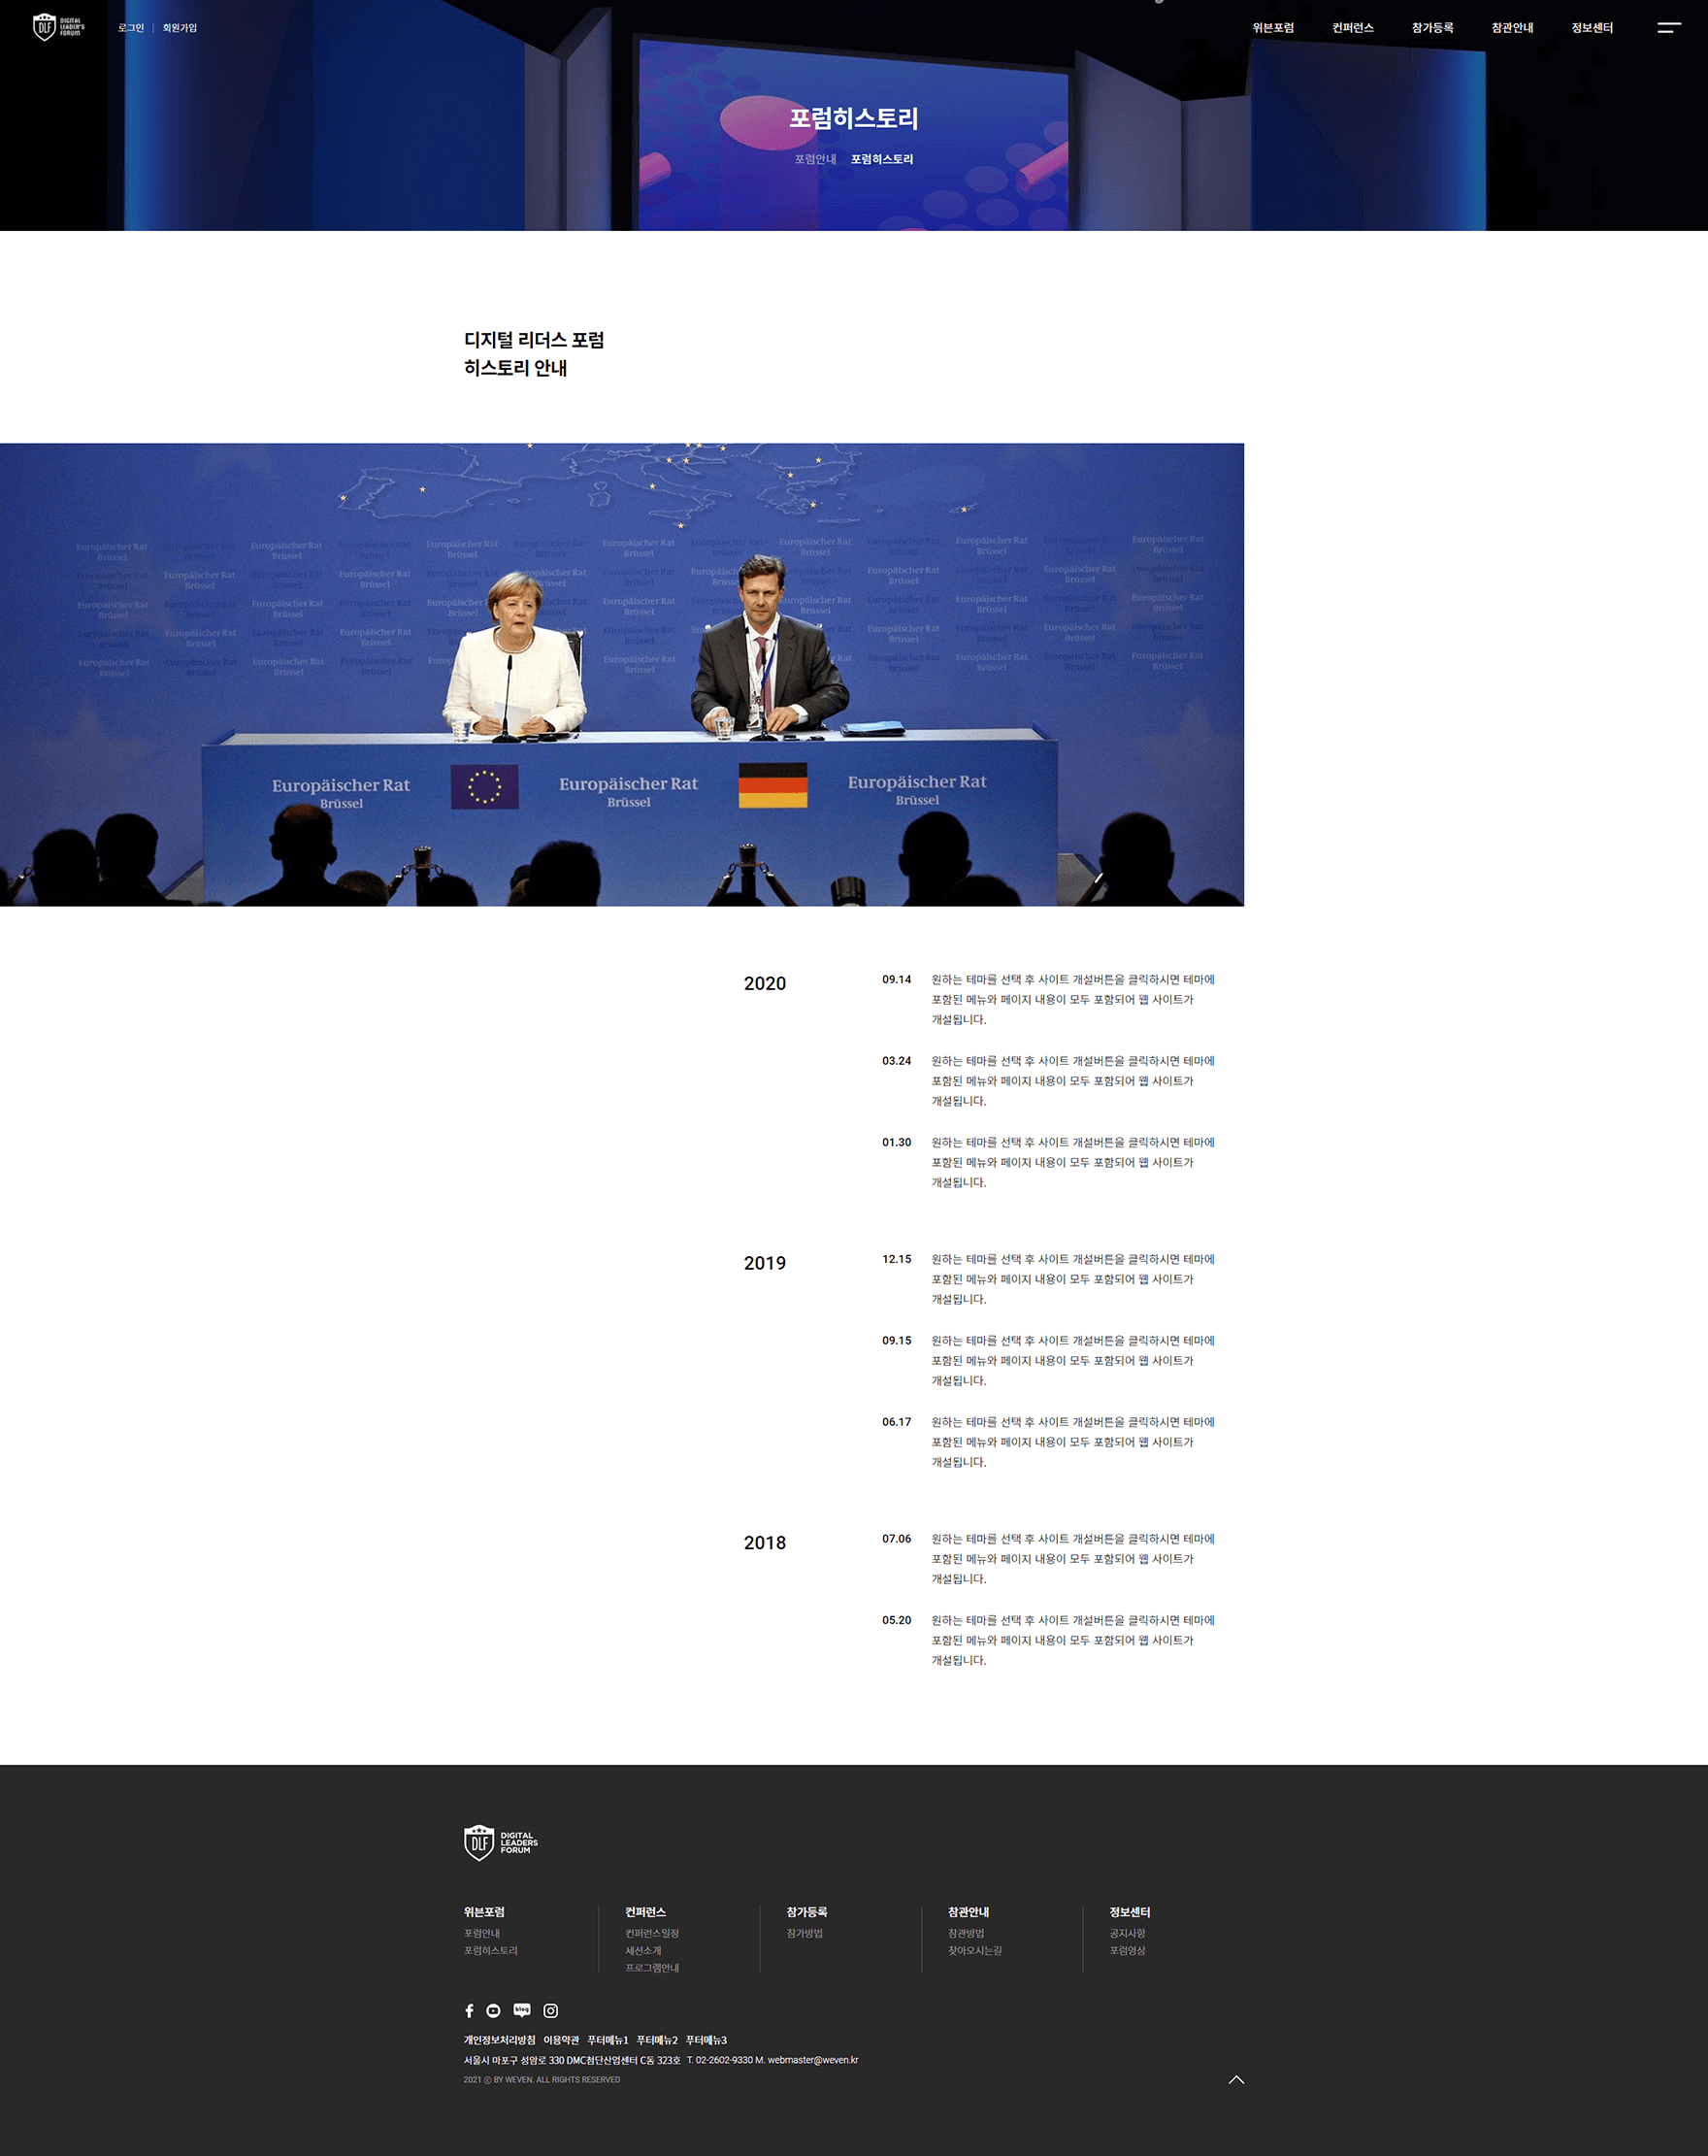1708x2156 pixels.
Task: Click the 디지털 리더스 포럼 히스토리 안내 heading
Action: [534, 354]
